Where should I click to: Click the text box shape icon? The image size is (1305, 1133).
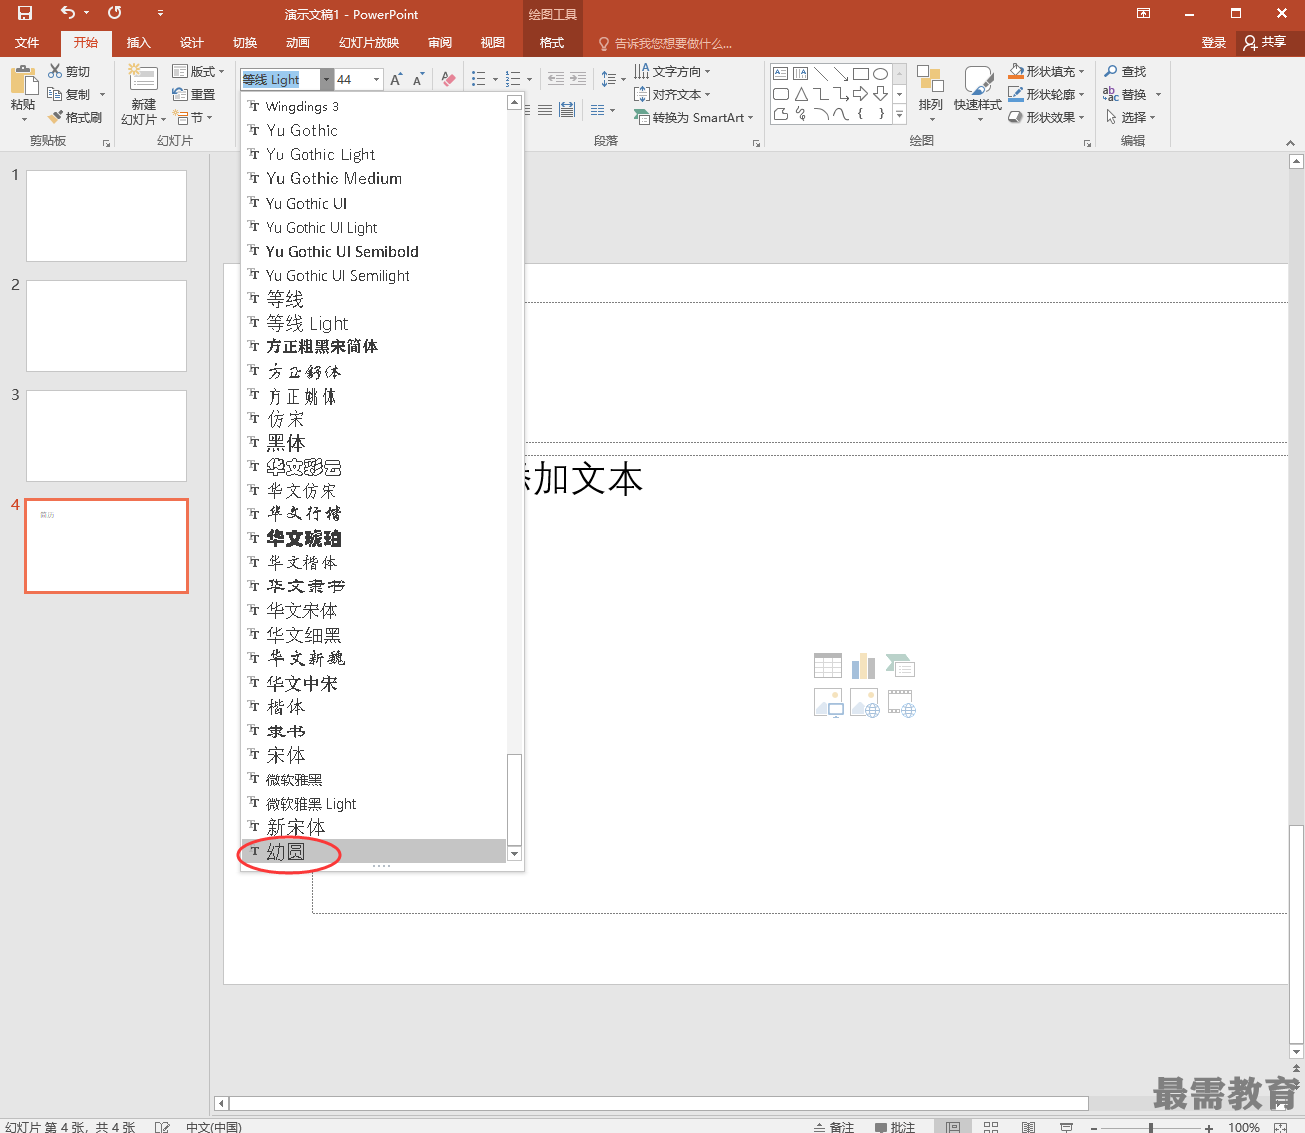(781, 74)
